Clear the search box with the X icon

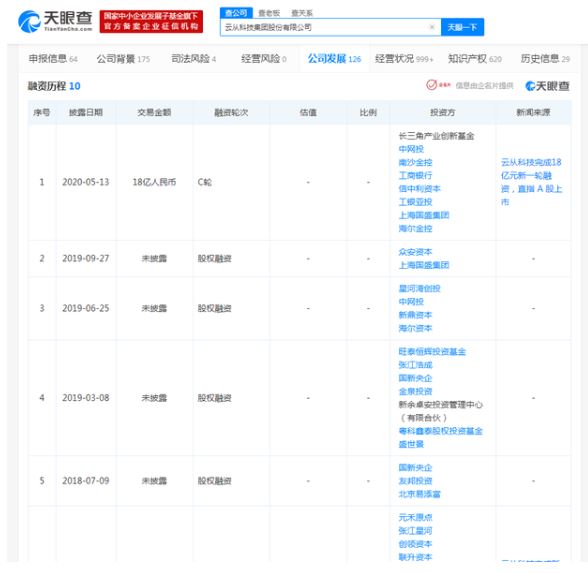(x=432, y=27)
